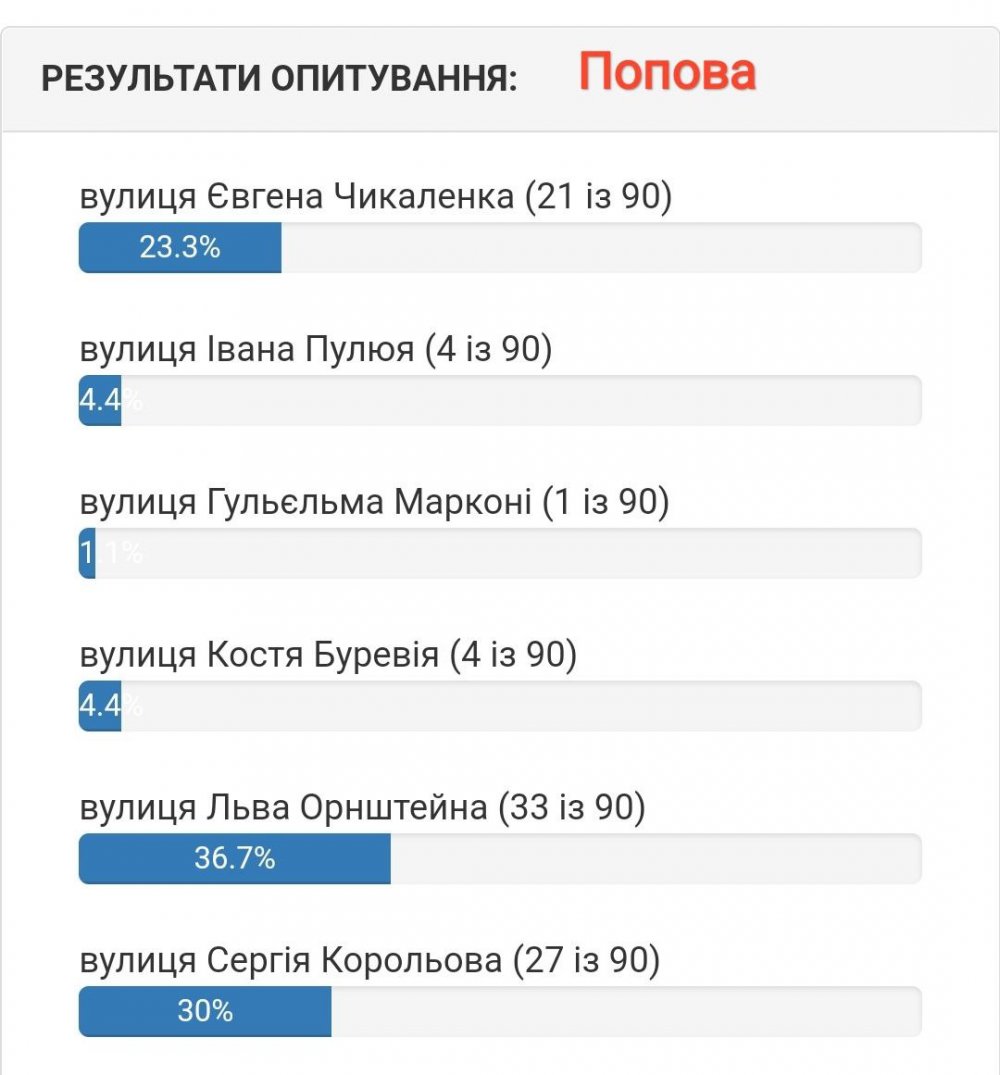
Task: Click empty gray part of Євгена Чикаленка bar
Action: coord(600,248)
